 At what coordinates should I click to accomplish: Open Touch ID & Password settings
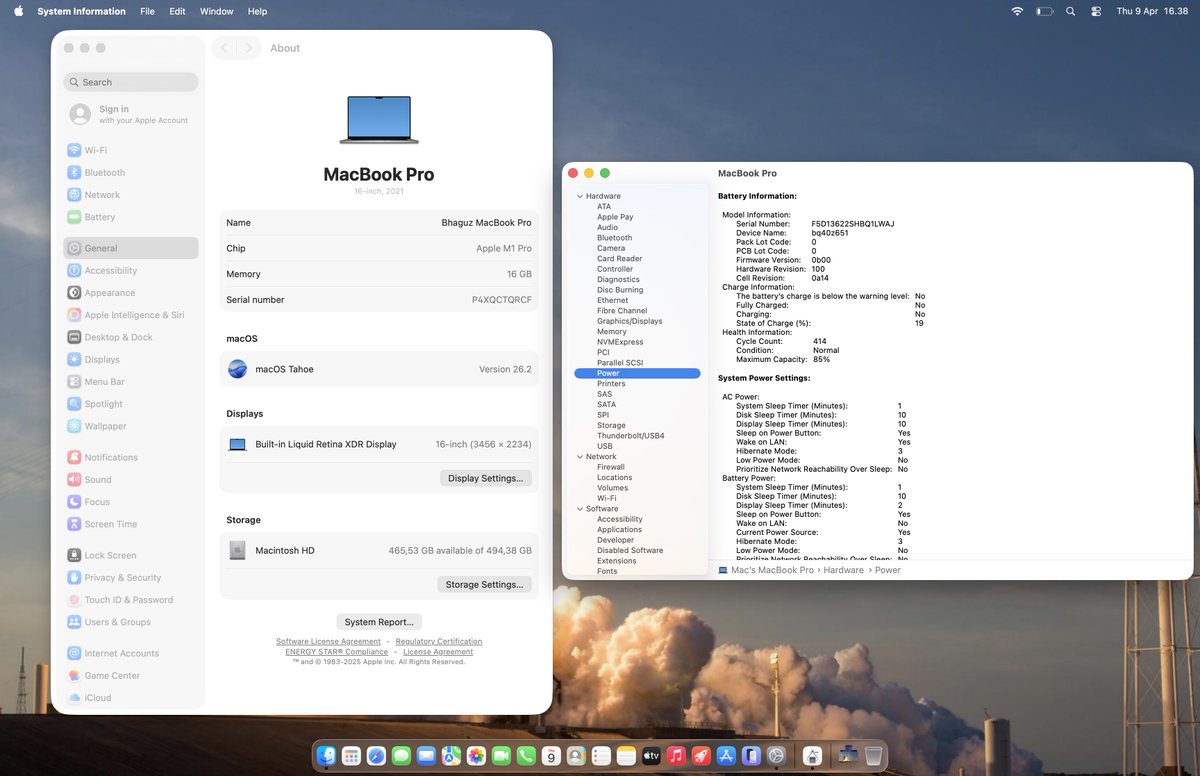[x=131, y=600]
